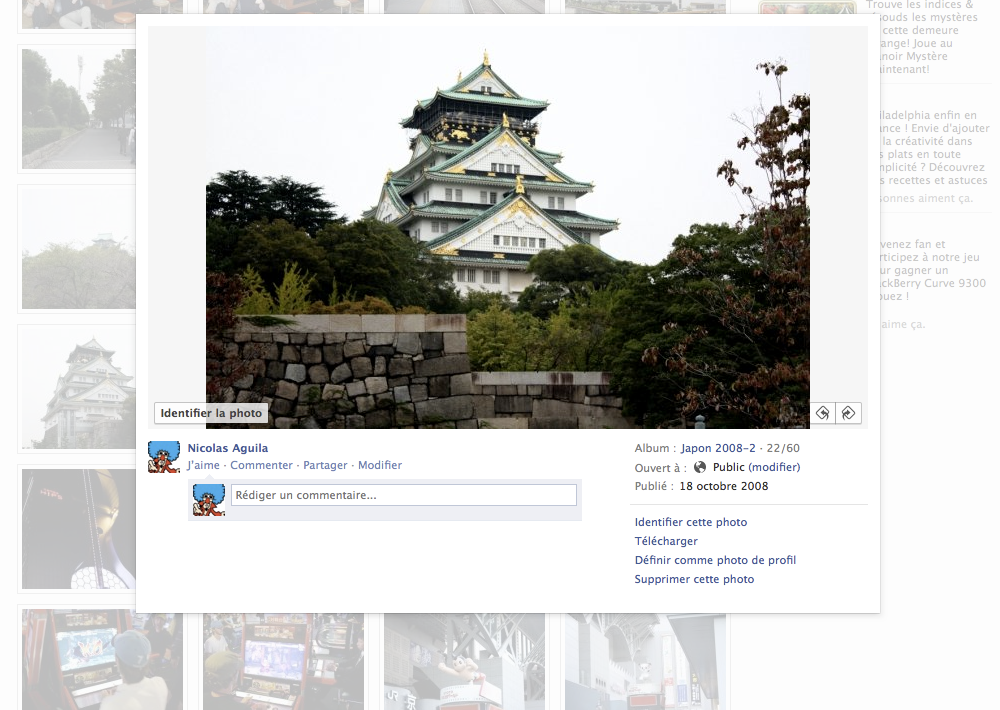This screenshot has height=710, width=1000.
Task: Click Modifier under the author name
Action: (x=380, y=465)
